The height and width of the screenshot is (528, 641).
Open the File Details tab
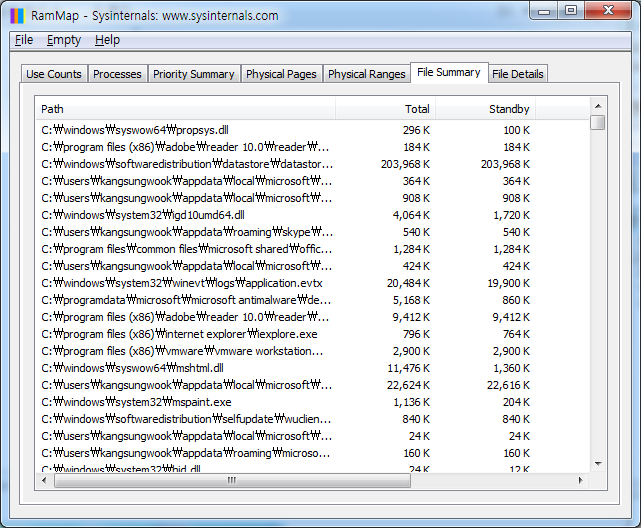pyautogui.click(x=518, y=74)
